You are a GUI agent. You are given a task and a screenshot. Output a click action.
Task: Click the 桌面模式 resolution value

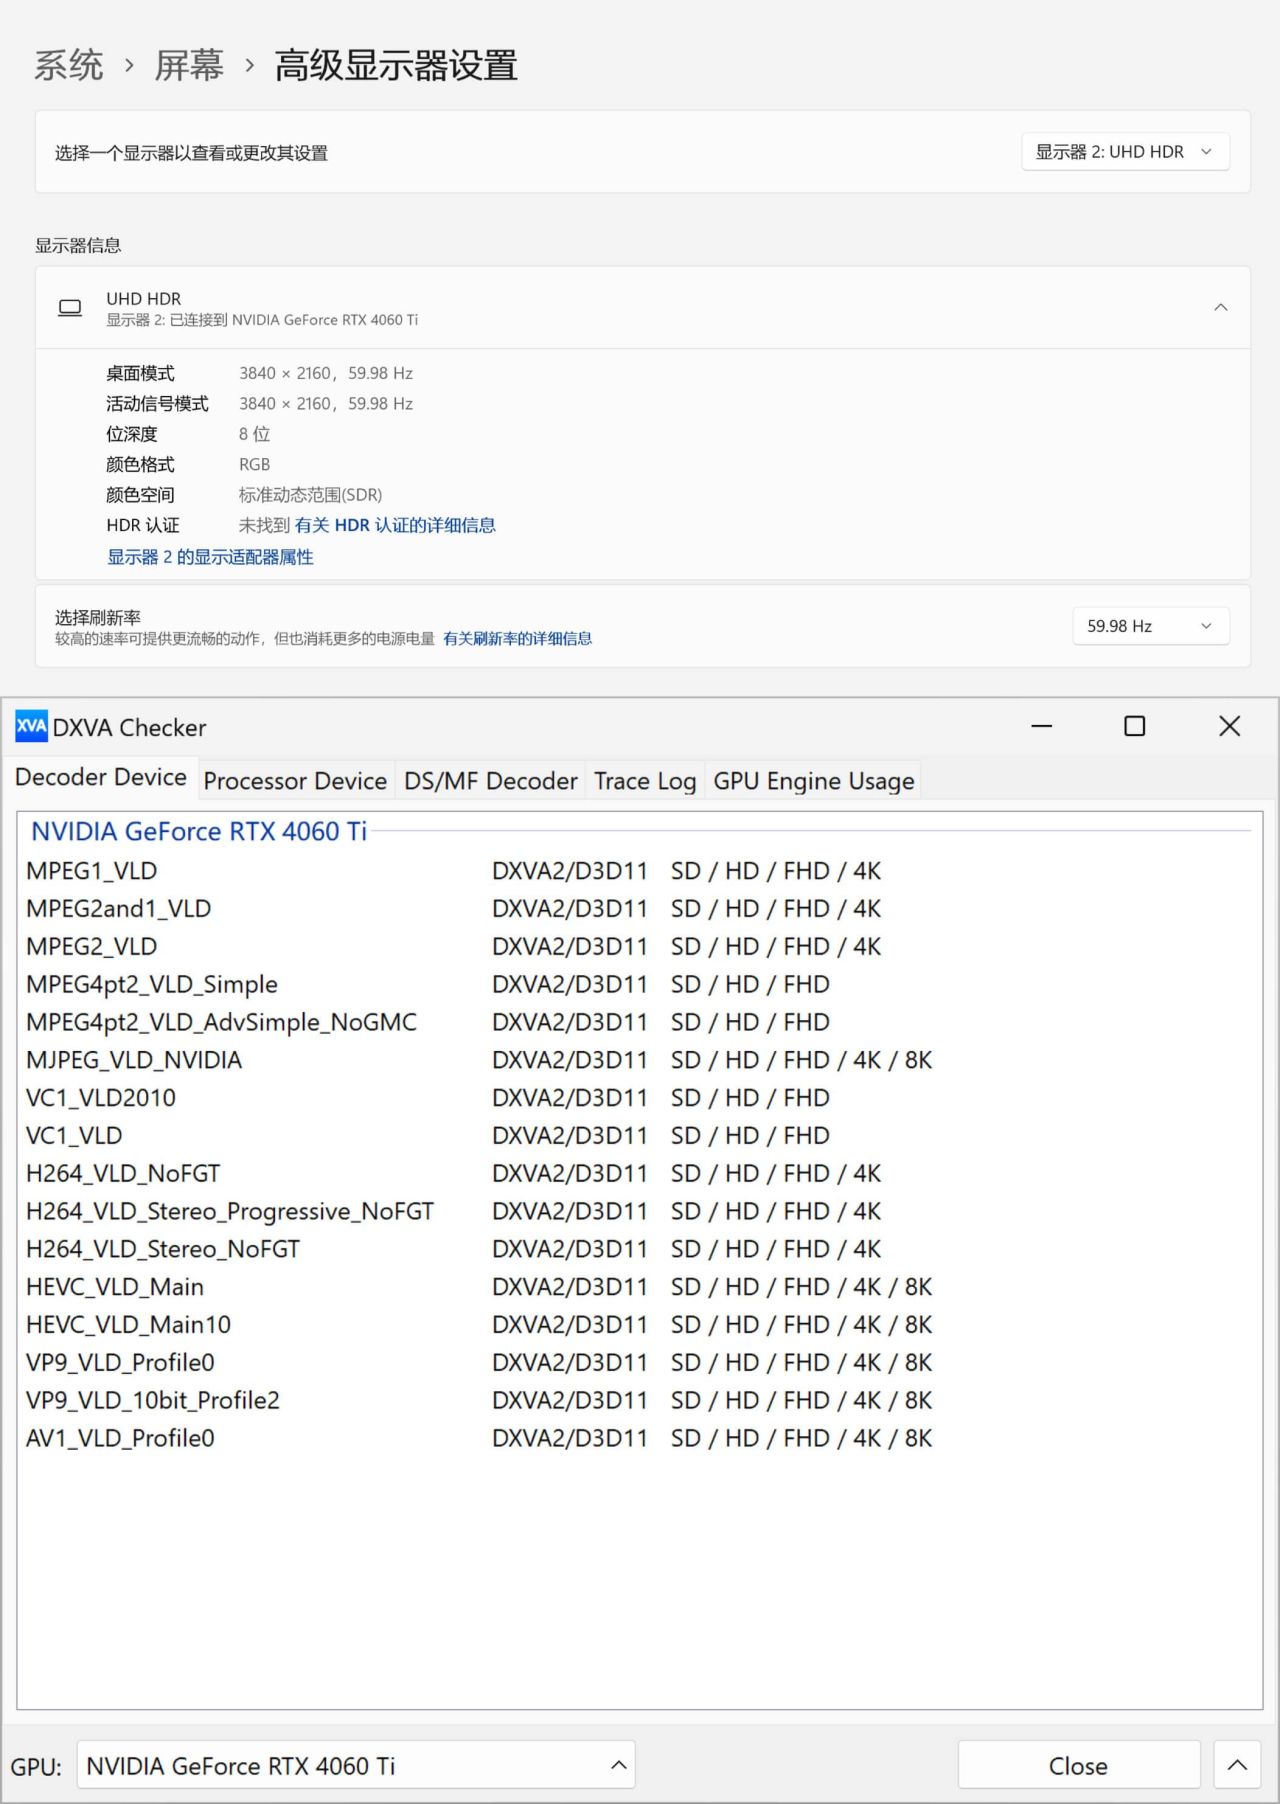click(x=325, y=373)
